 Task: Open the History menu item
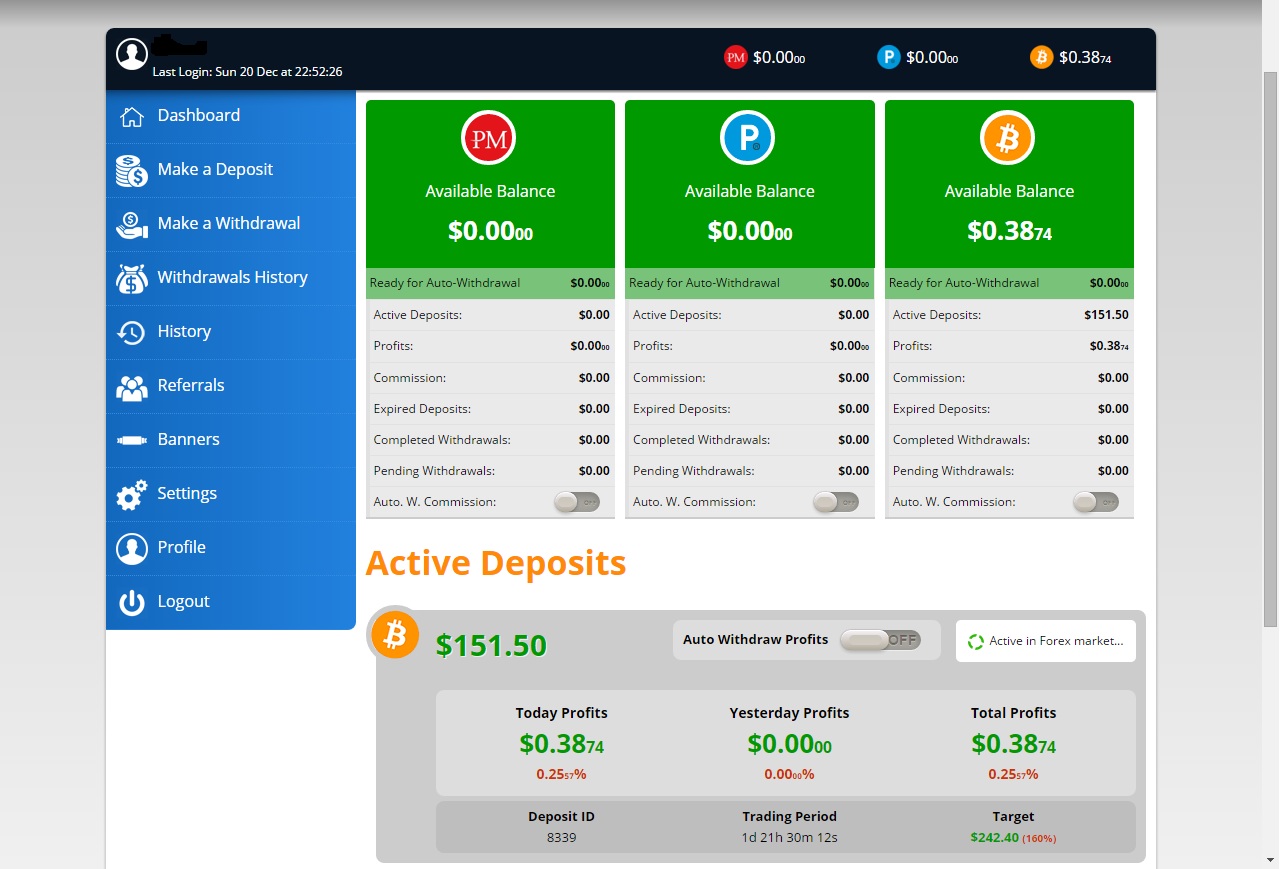click(184, 332)
